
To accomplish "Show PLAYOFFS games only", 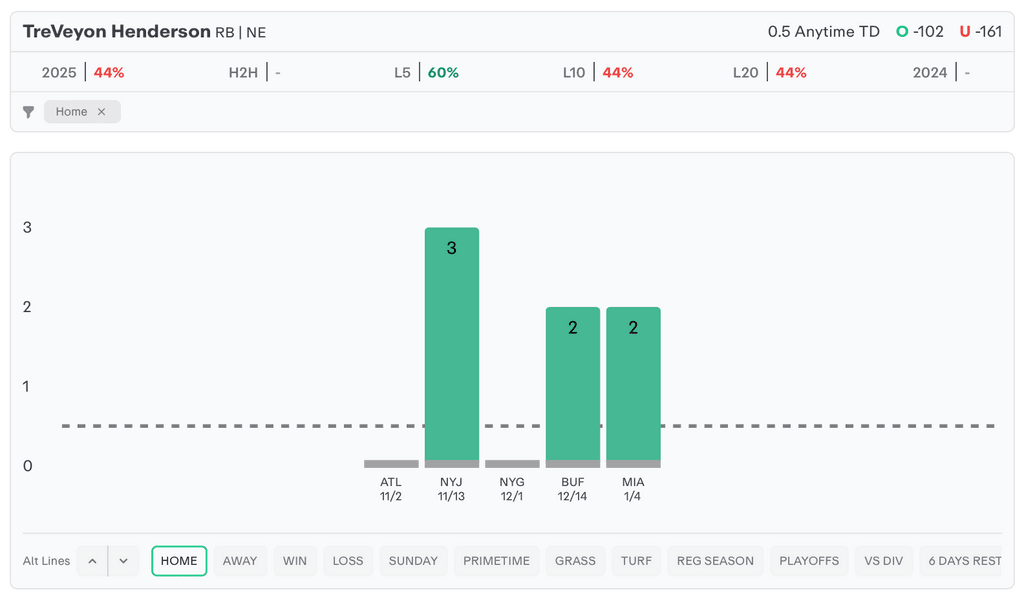I will (809, 561).
